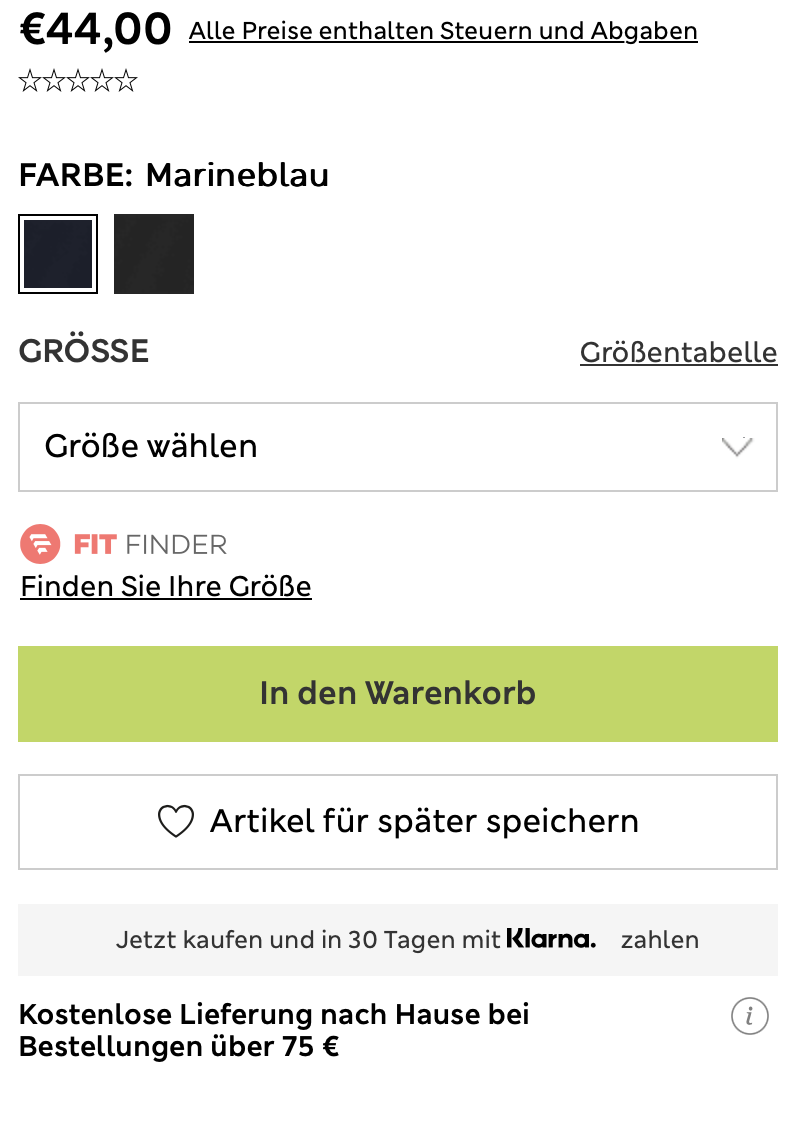Toggle saving the article for later

point(397,821)
